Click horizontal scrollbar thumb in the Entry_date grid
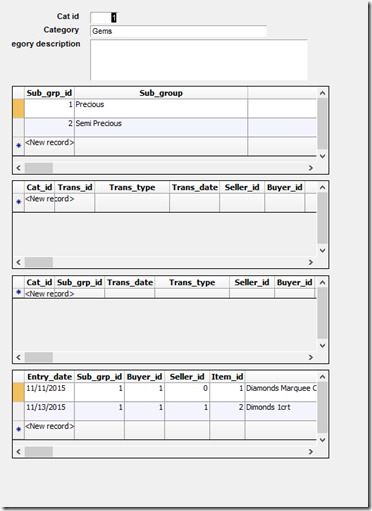The height and width of the screenshot is (511, 372). pyautogui.click(x=39, y=451)
